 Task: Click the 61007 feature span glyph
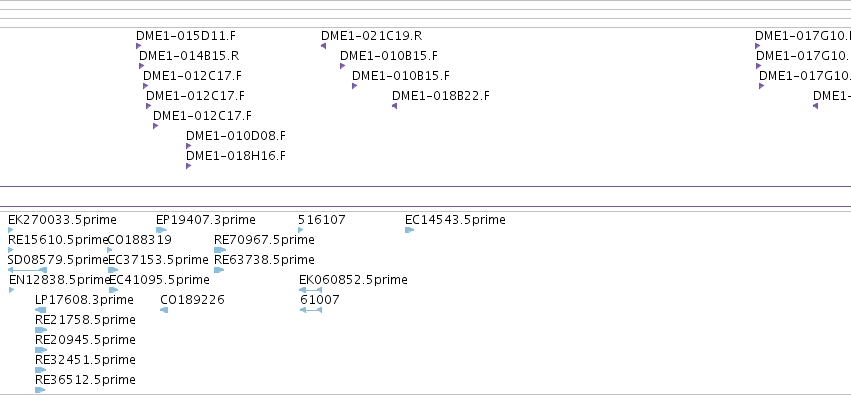tap(311, 310)
